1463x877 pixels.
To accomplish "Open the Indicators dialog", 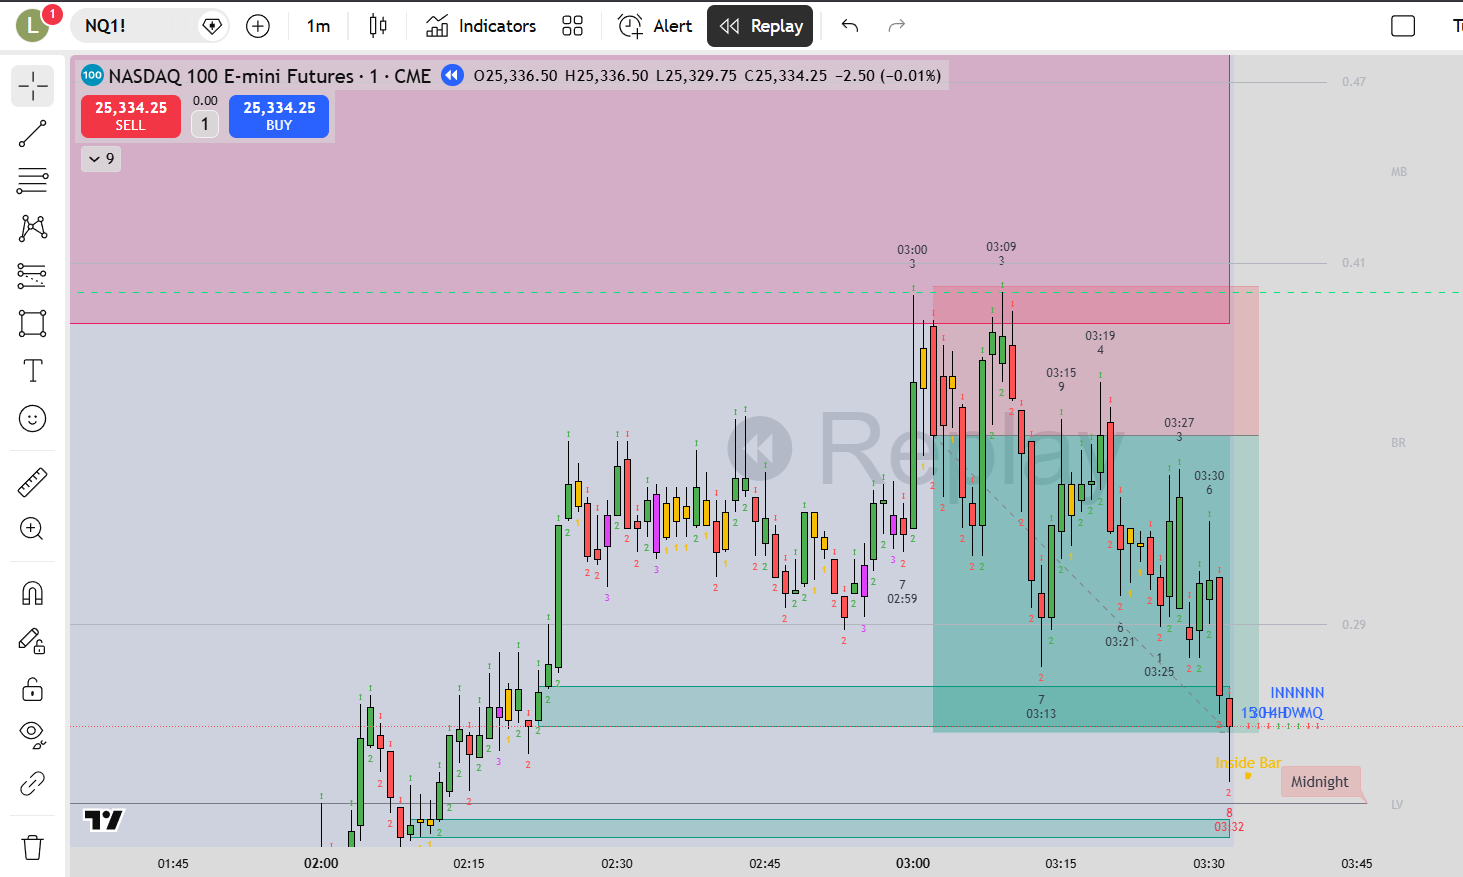I will (x=481, y=26).
